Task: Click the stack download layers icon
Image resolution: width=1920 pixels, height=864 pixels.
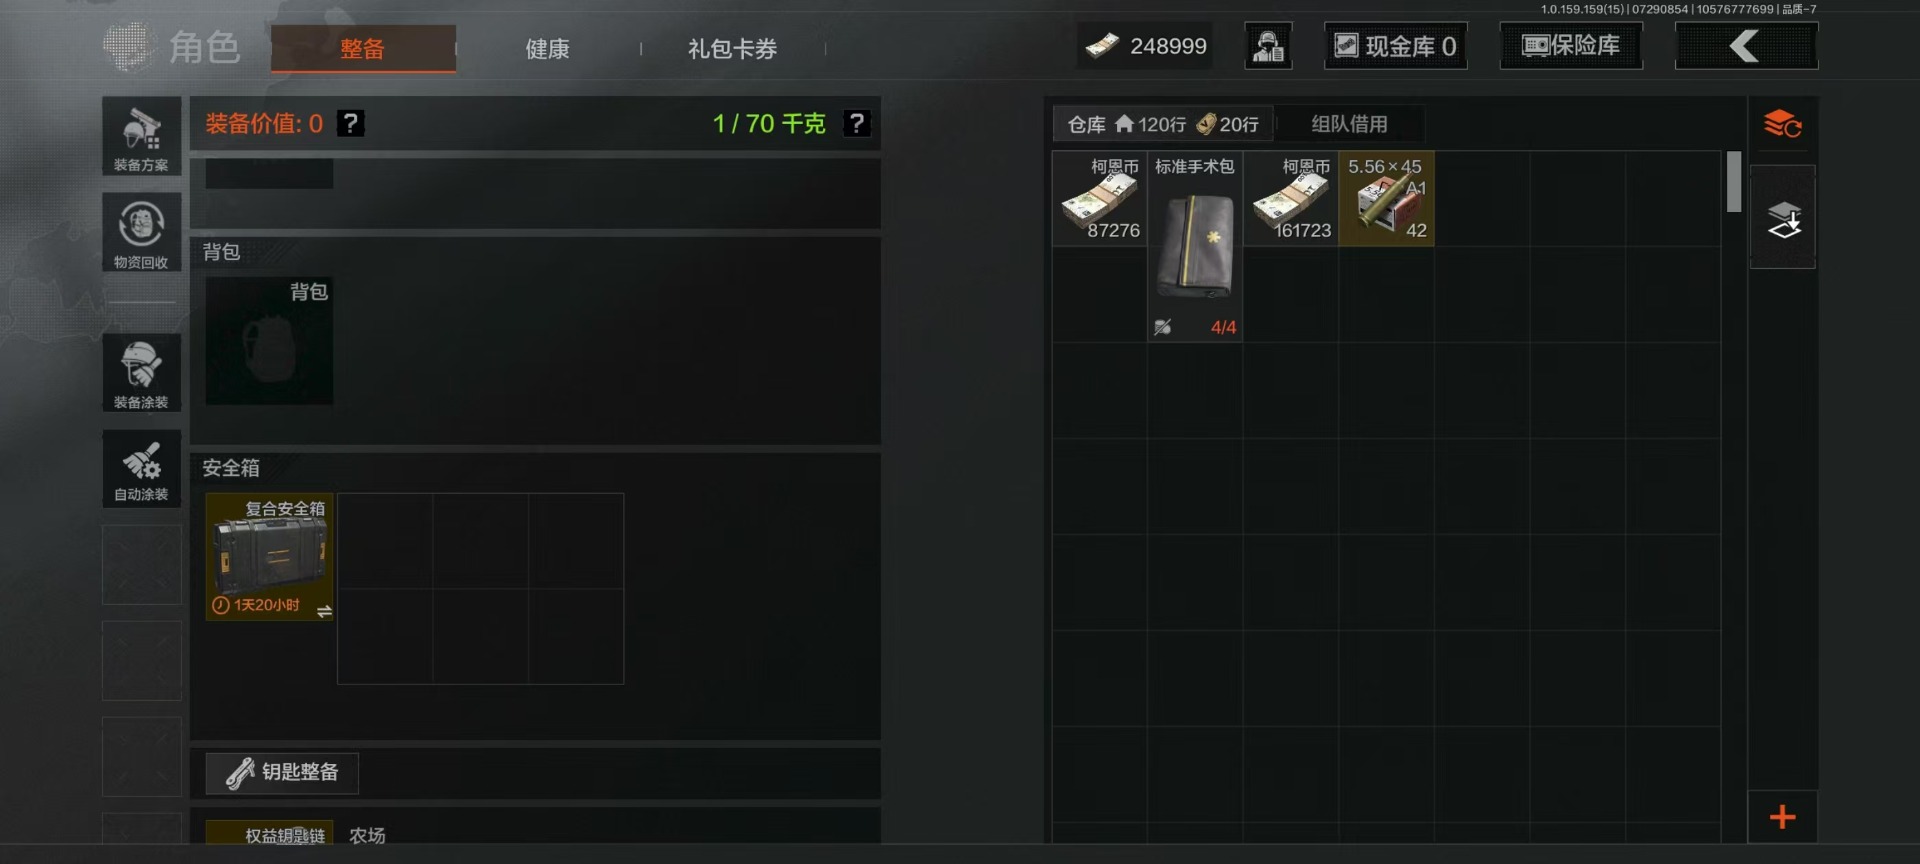Action: [1782, 218]
